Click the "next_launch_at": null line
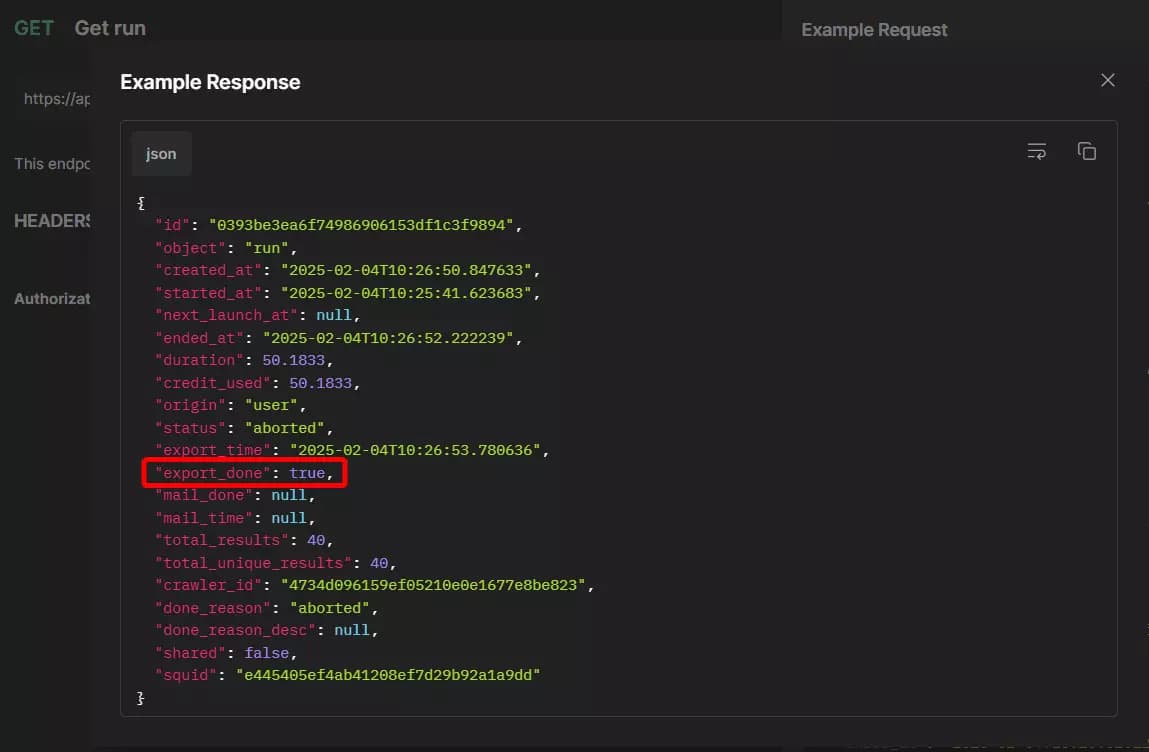The image size is (1149, 752). 257,315
